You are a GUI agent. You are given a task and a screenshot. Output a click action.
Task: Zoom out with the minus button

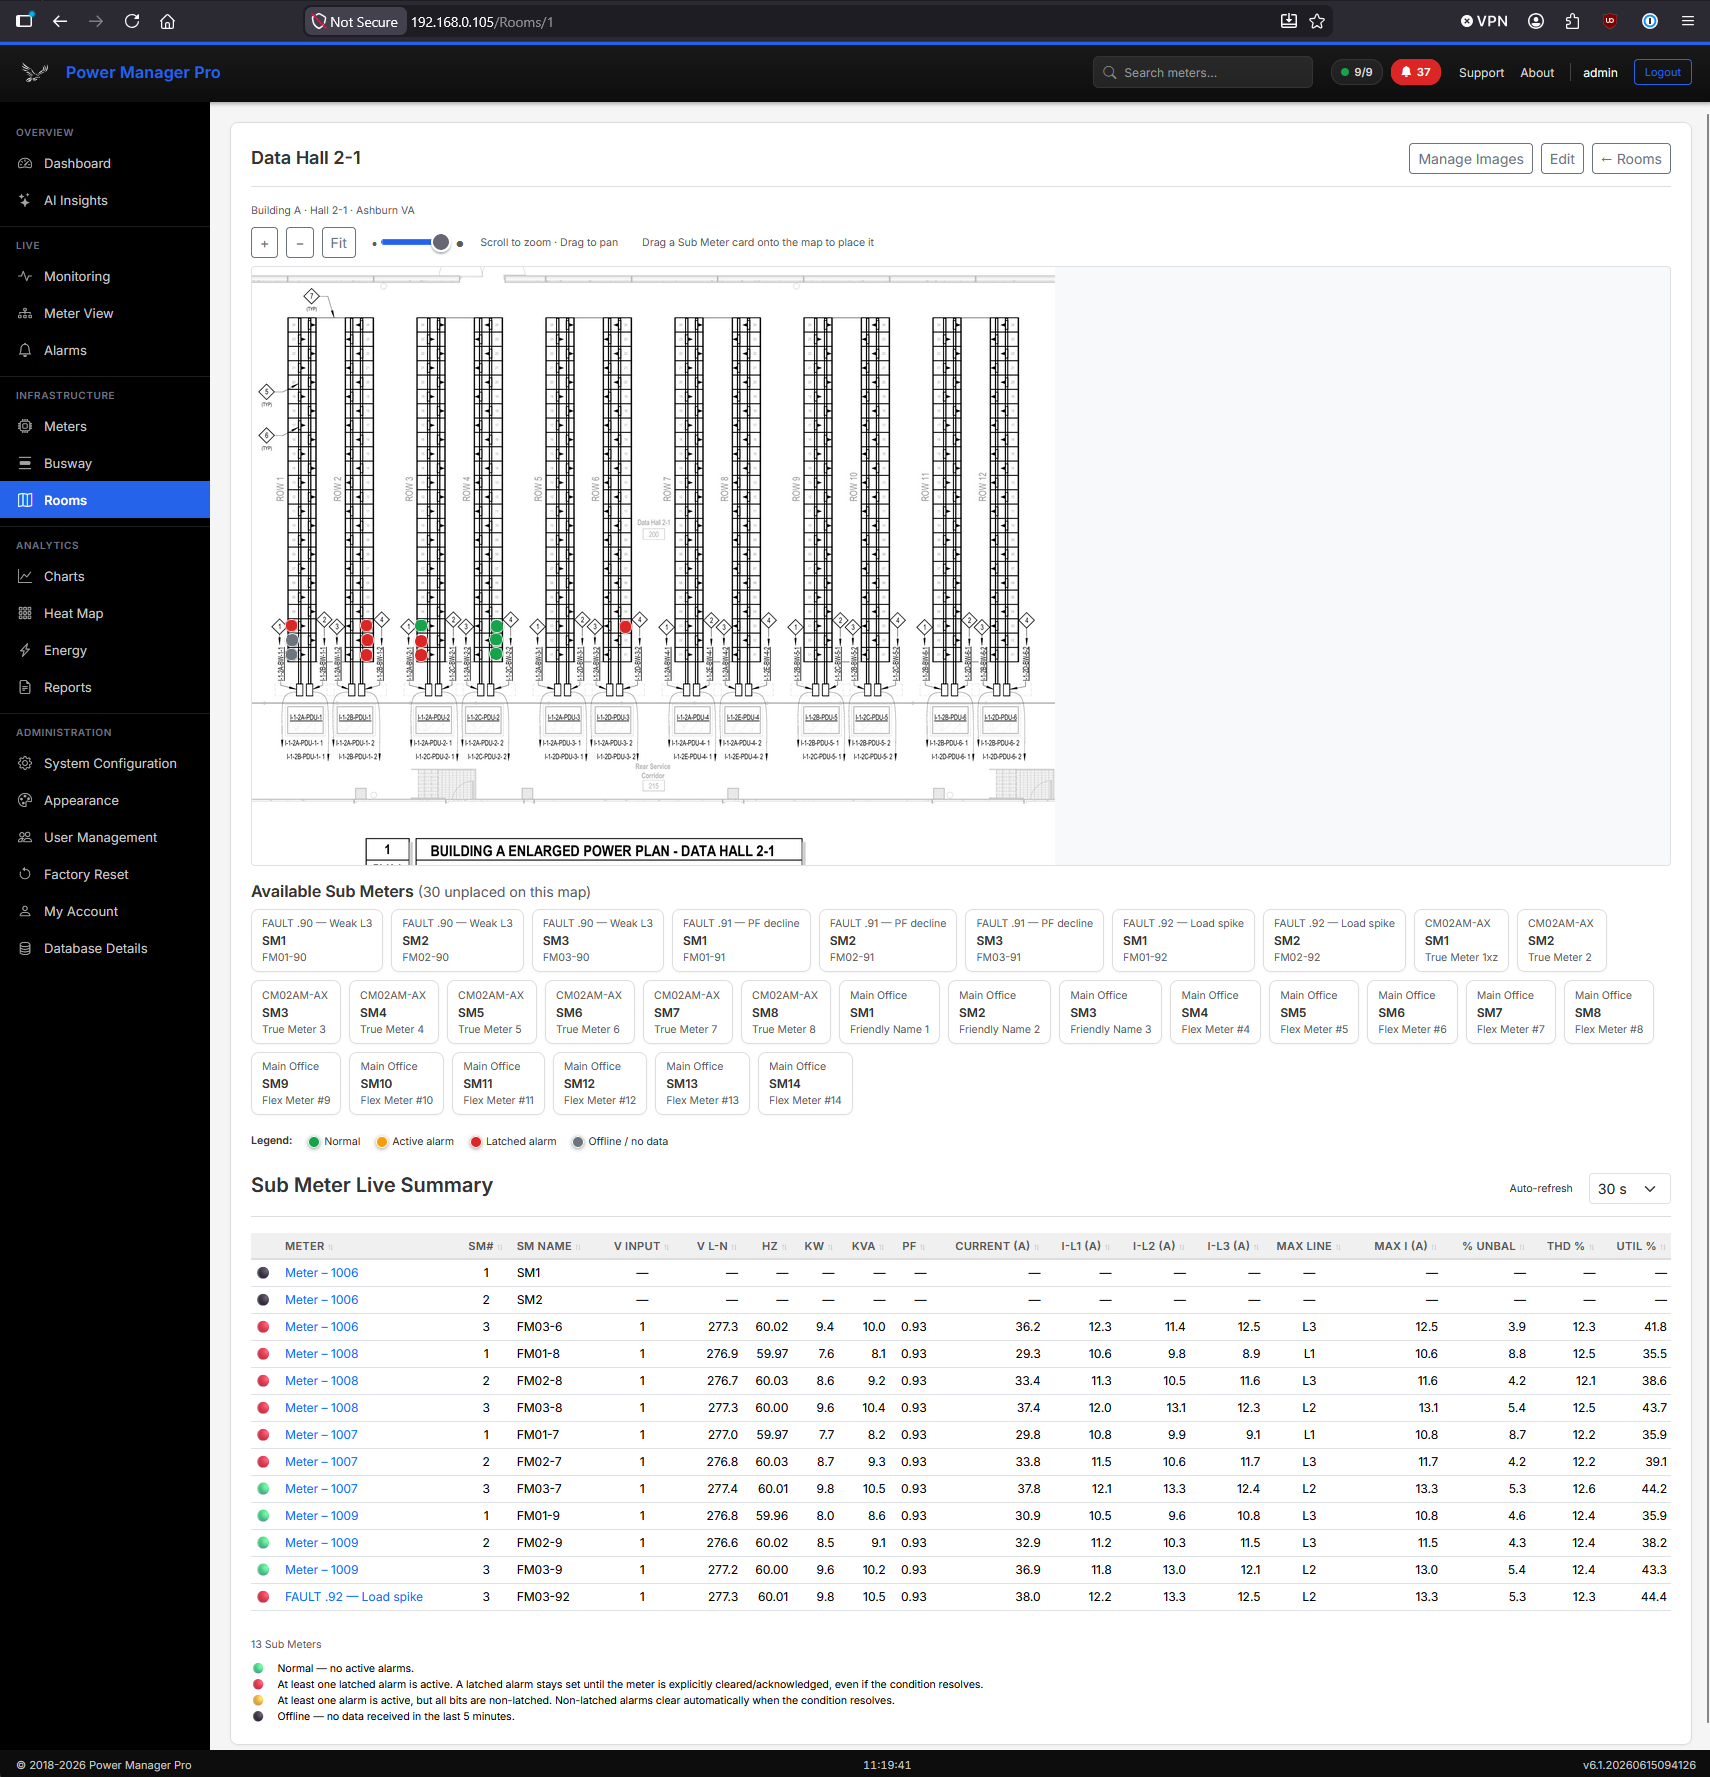coord(300,243)
